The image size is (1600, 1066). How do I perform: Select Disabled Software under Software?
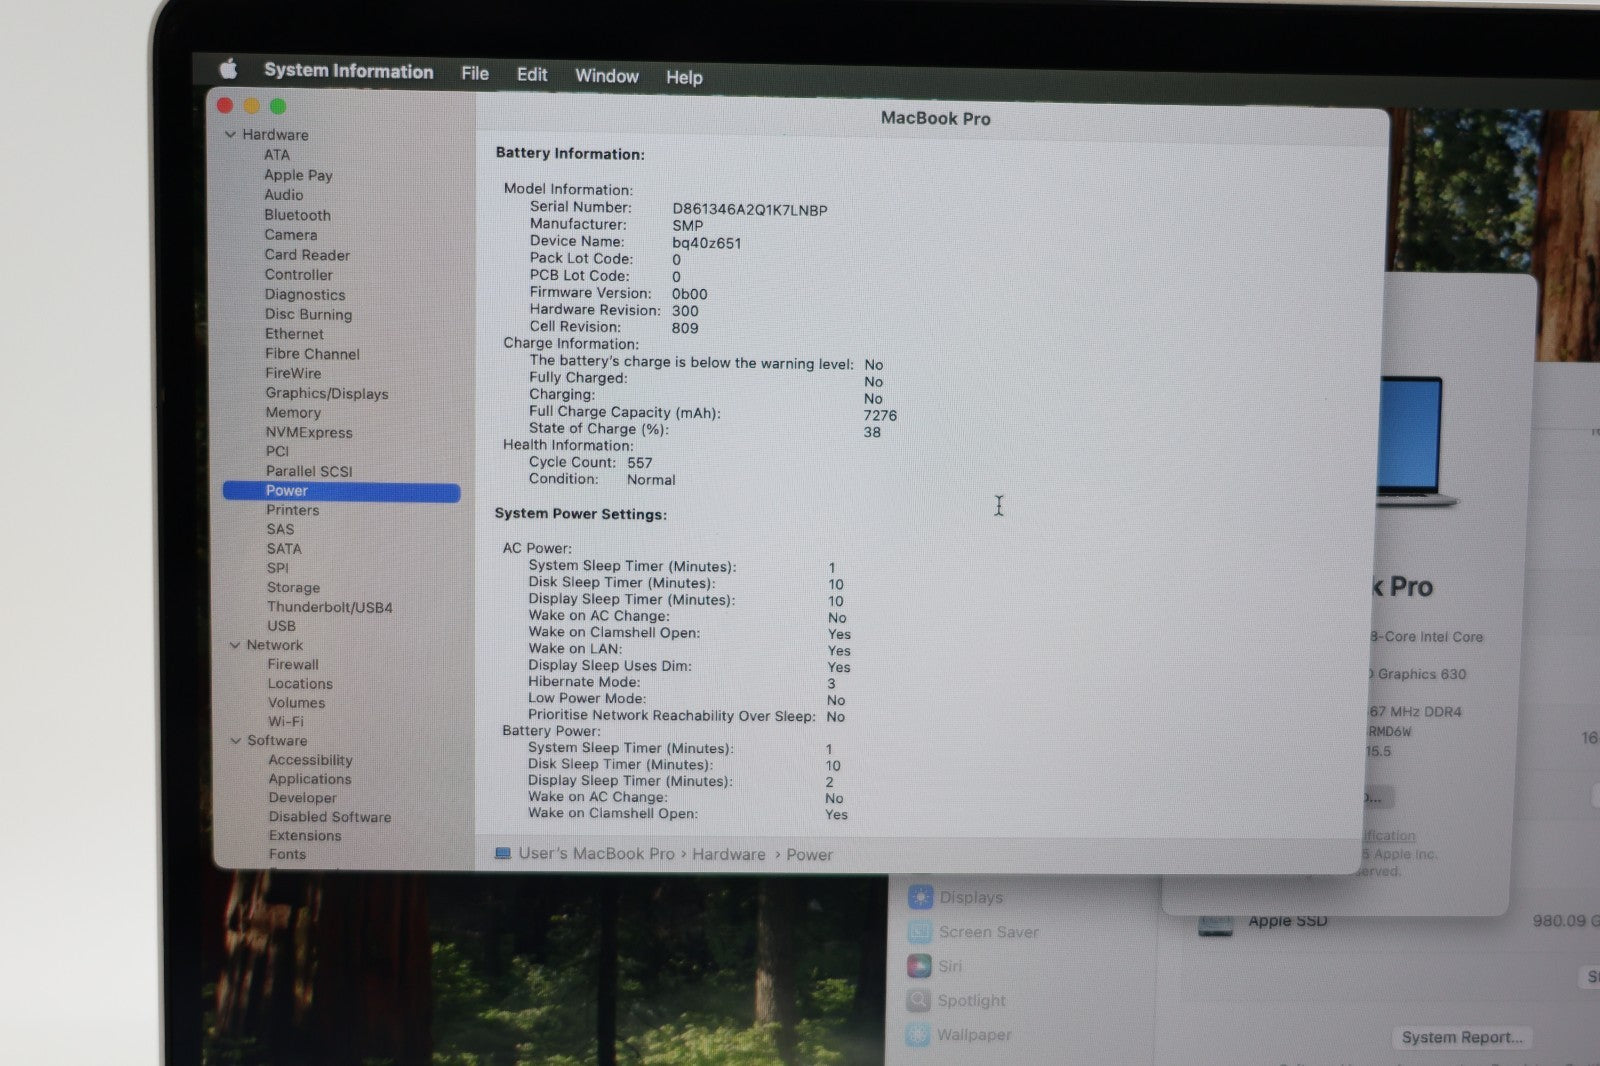(330, 817)
